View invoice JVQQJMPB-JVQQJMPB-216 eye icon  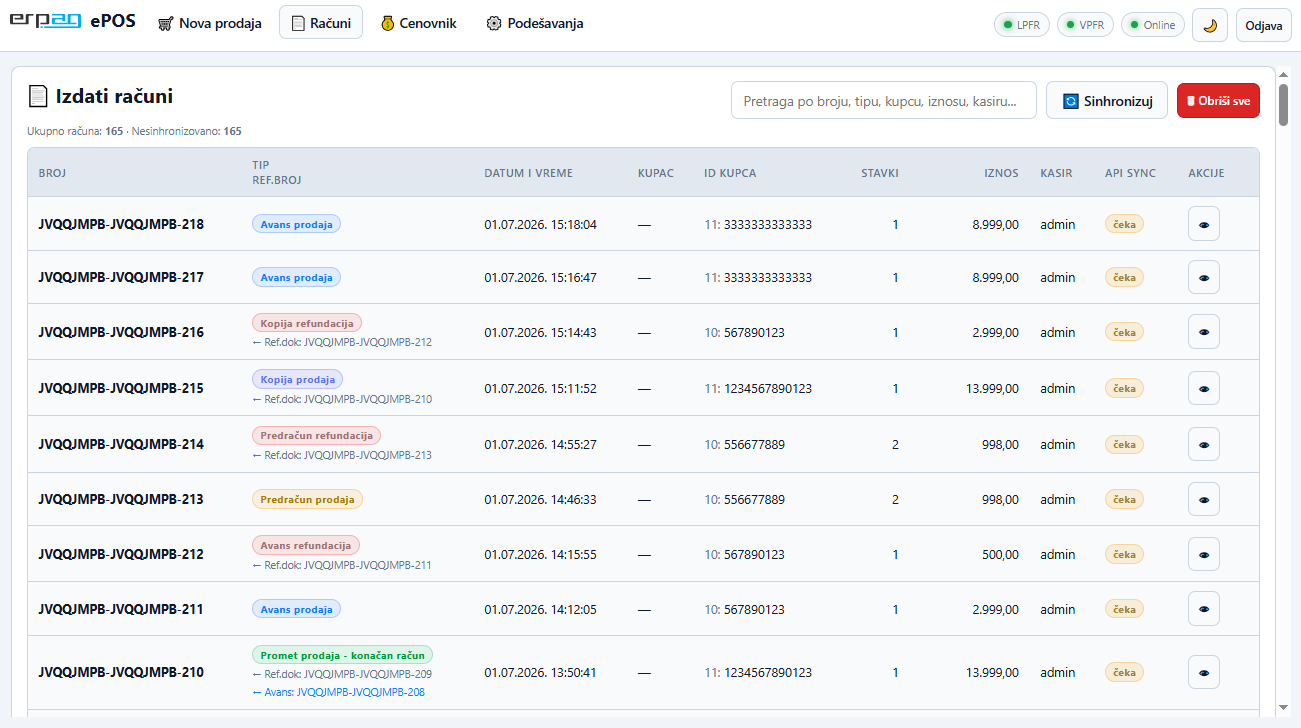1203,331
